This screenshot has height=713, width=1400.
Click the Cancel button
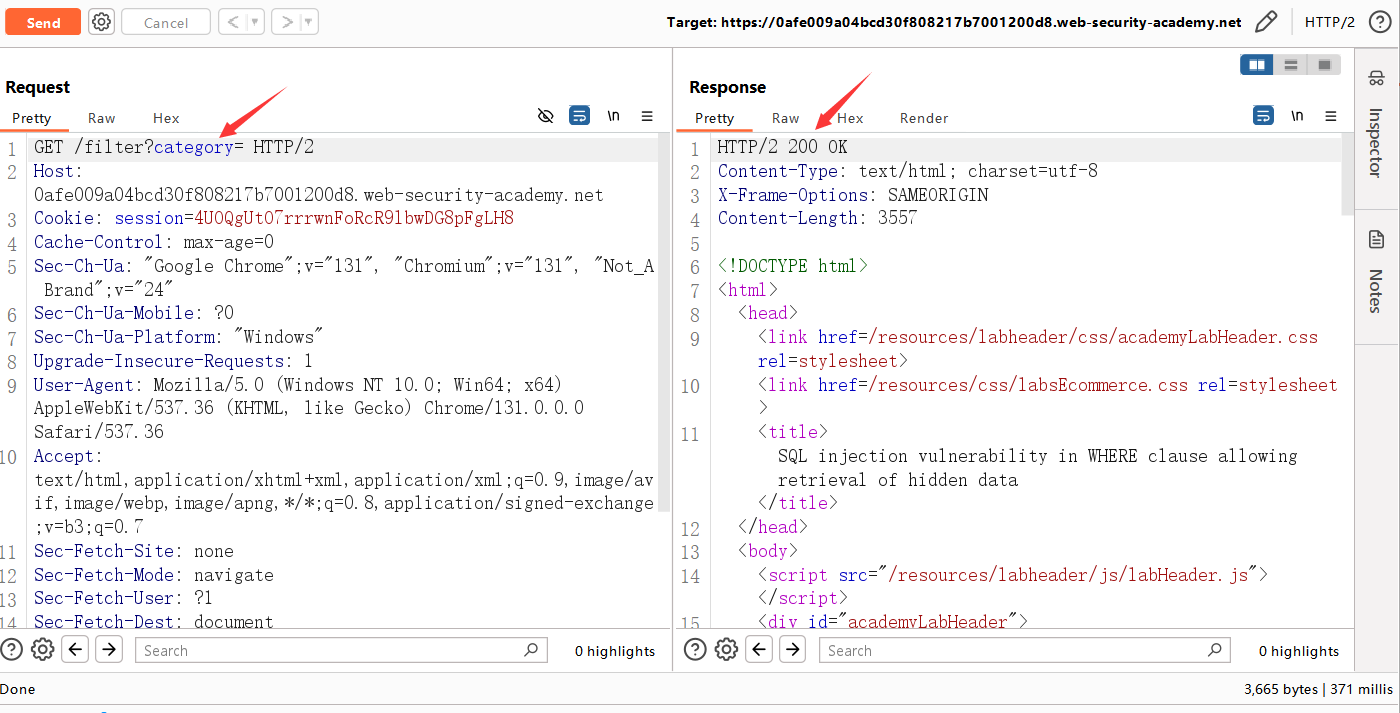pos(166,22)
